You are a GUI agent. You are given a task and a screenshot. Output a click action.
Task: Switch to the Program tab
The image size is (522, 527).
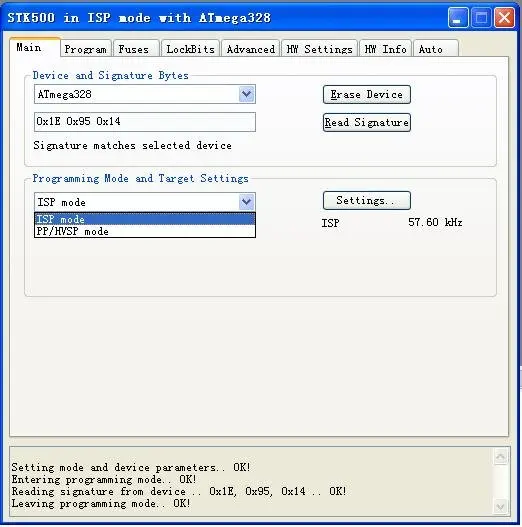pyautogui.click(x=86, y=49)
